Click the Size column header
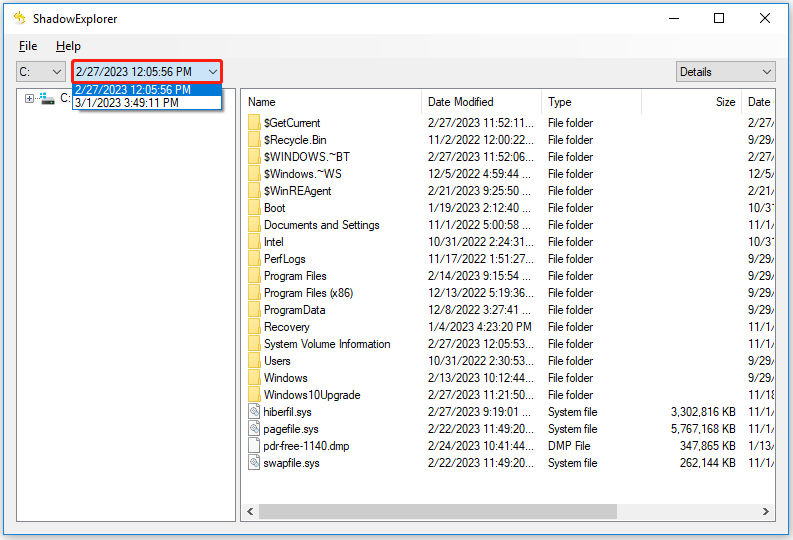 (691, 102)
